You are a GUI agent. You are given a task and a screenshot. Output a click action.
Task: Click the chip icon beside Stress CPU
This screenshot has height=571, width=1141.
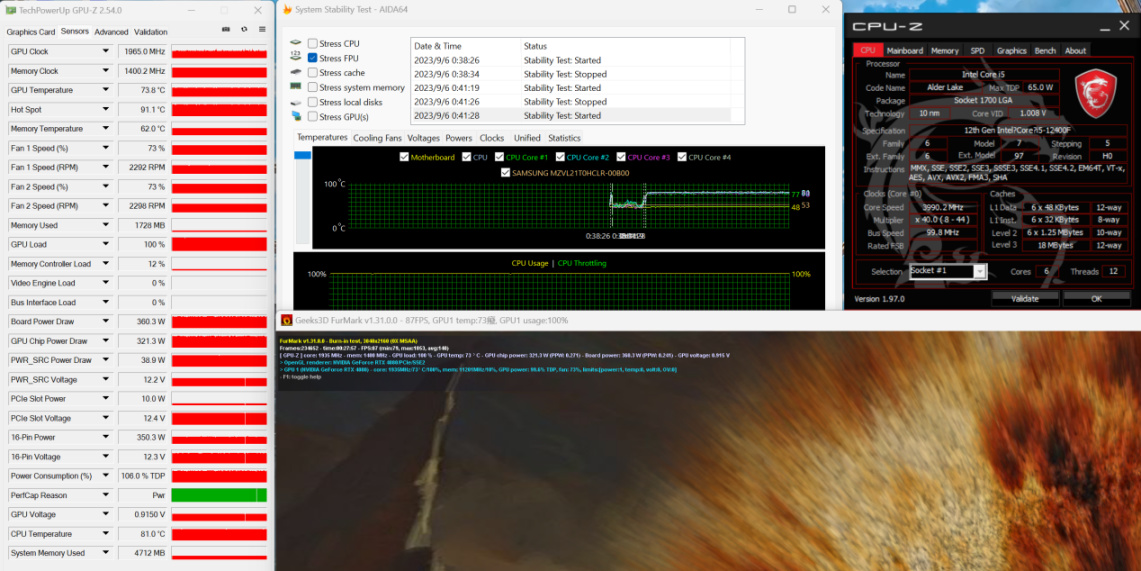[x=295, y=44]
